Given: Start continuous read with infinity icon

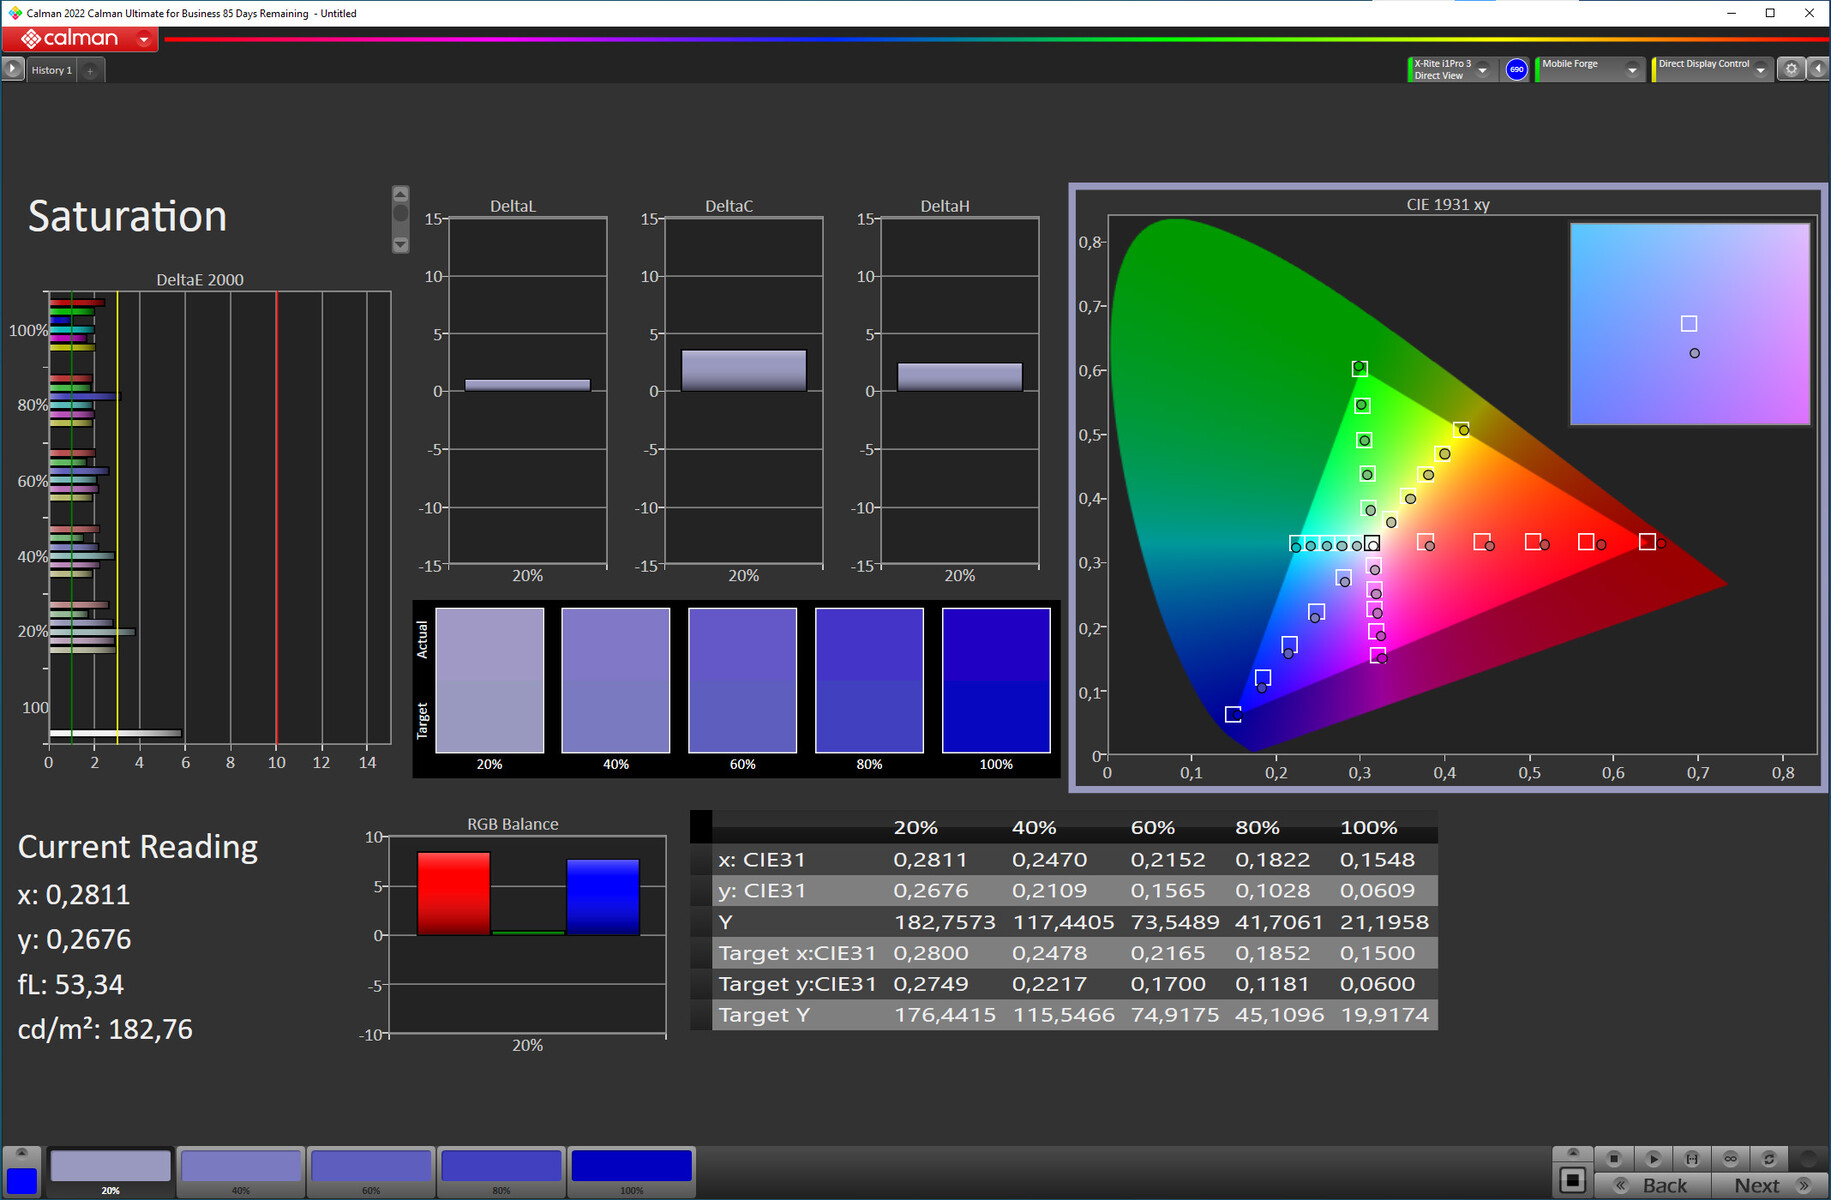Looking at the screenshot, I should click(1730, 1158).
